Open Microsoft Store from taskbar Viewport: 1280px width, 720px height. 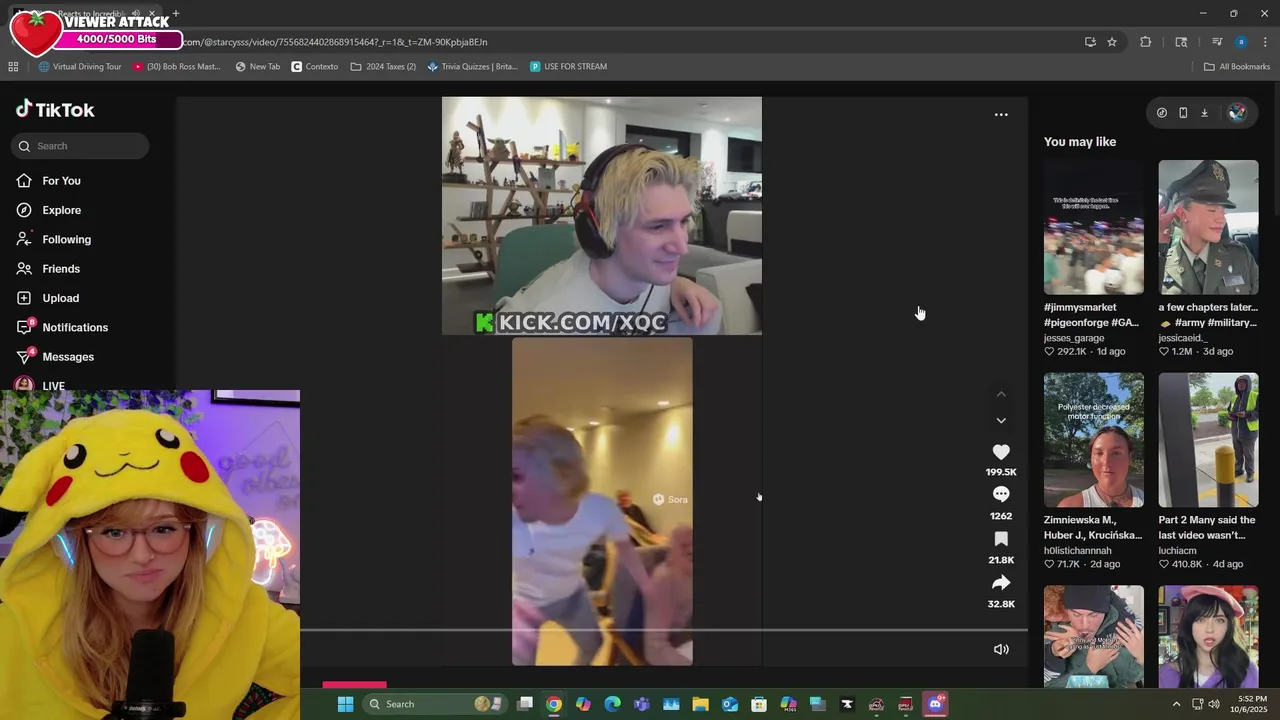pos(759,704)
